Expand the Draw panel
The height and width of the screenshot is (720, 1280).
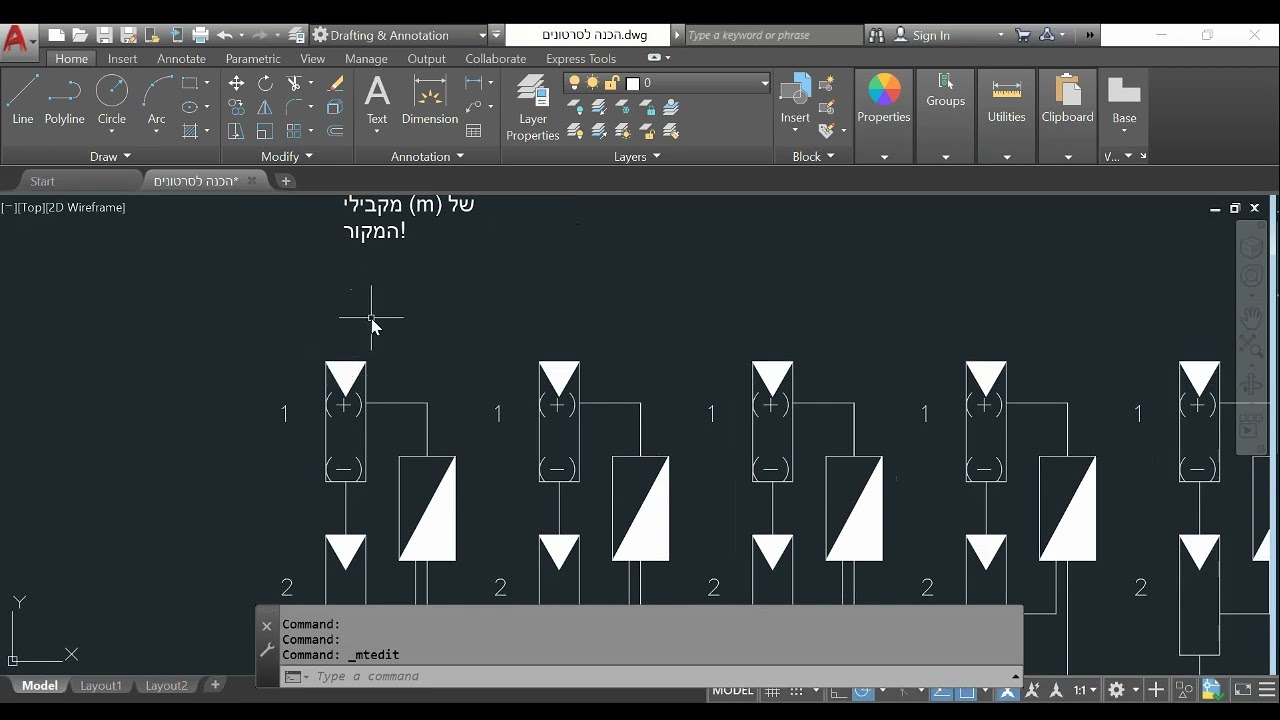click(110, 156)
